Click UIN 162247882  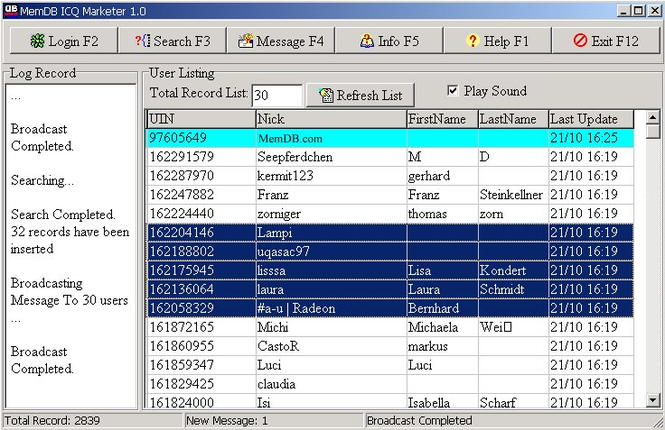tap(182, 195)
